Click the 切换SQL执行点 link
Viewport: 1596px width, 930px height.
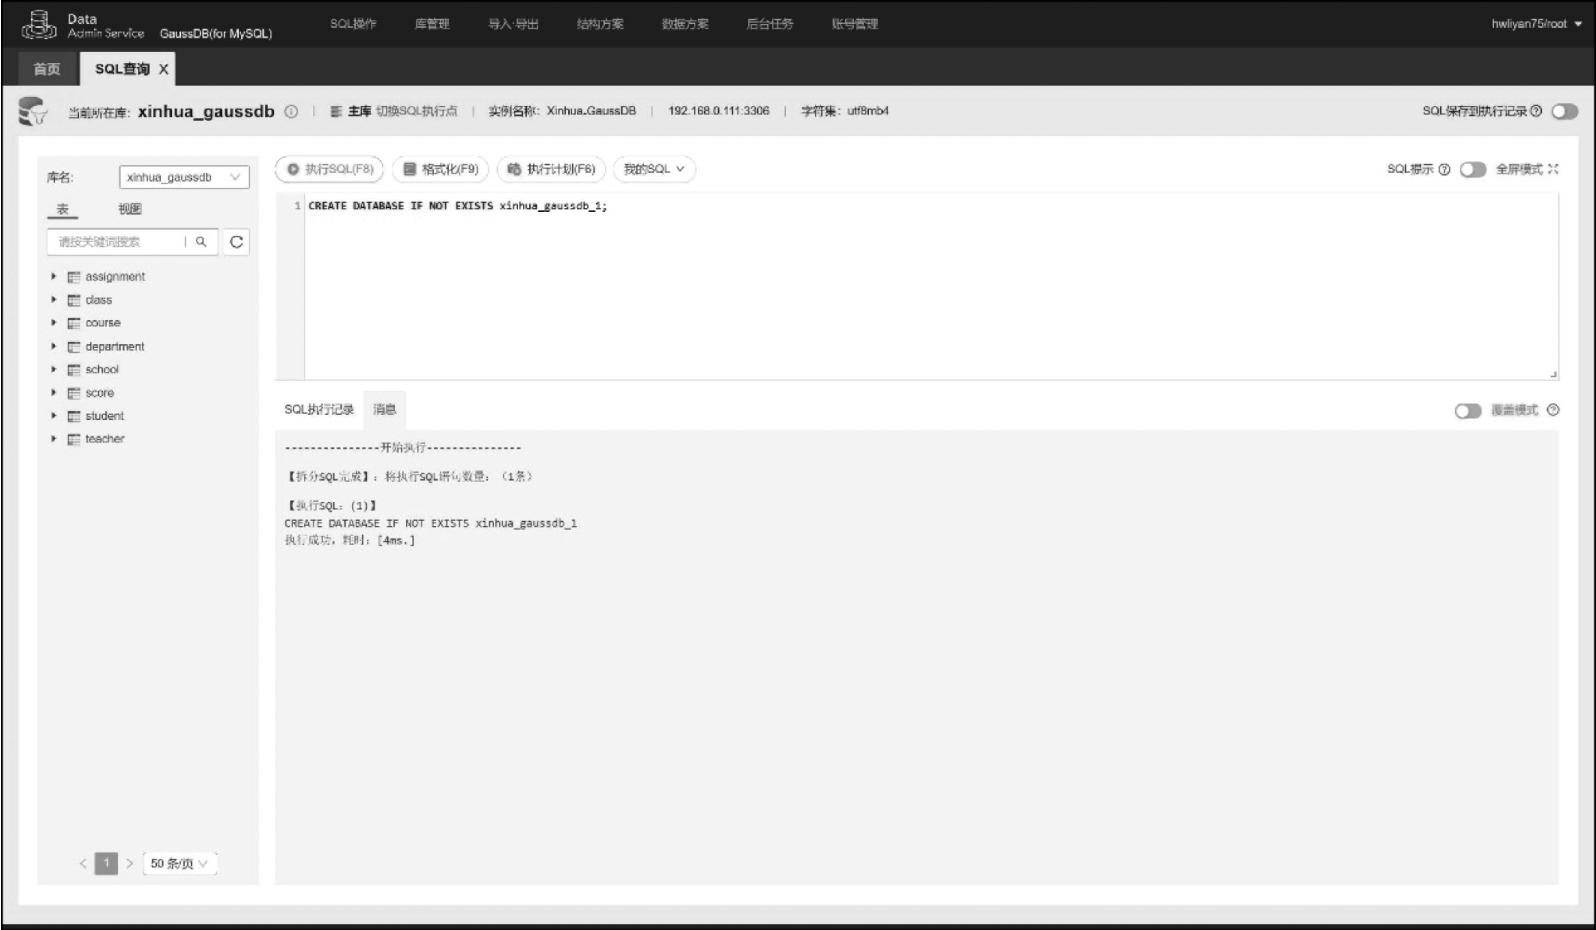(416, 111)
